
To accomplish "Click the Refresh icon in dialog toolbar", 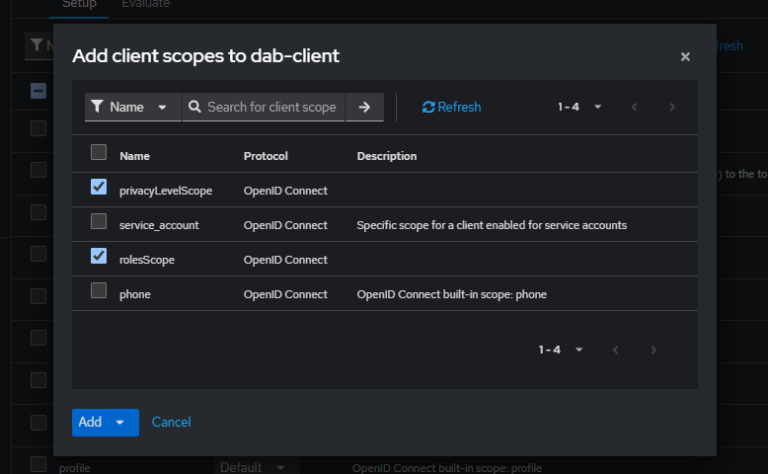I will [x=429, y=107].
